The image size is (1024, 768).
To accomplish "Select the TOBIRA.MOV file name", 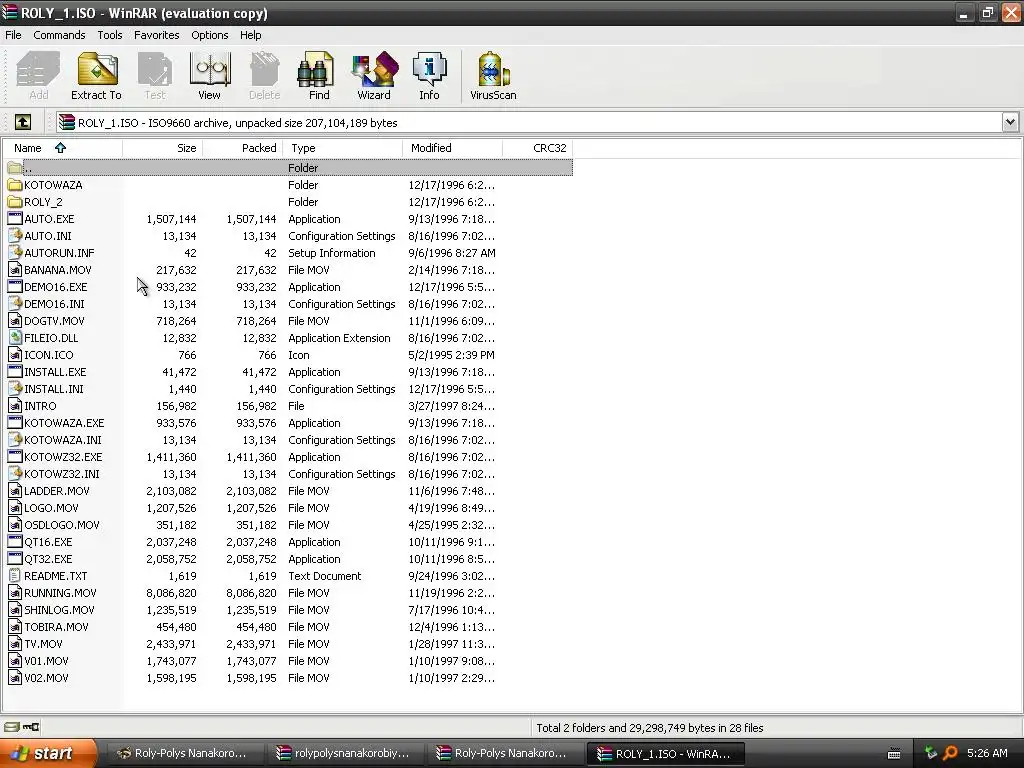I will pyautogui.click(x=56, y=627).
